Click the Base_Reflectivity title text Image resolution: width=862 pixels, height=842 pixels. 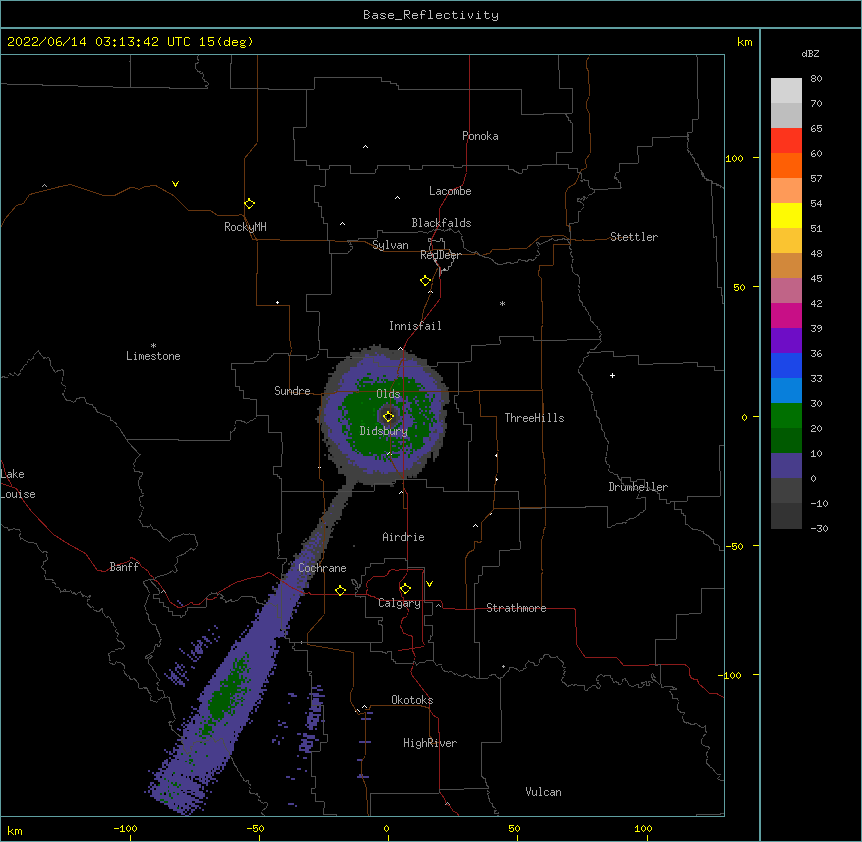click(x=431, y=15)
